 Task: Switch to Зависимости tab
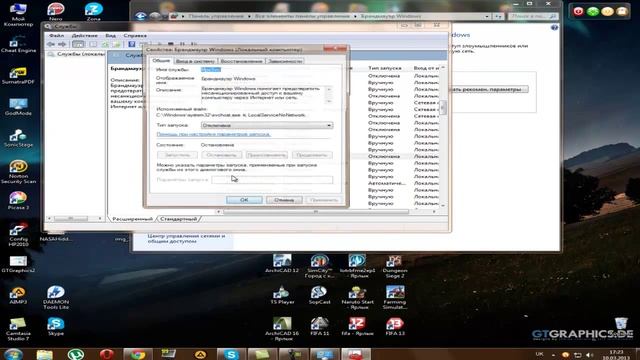(285, 61)
